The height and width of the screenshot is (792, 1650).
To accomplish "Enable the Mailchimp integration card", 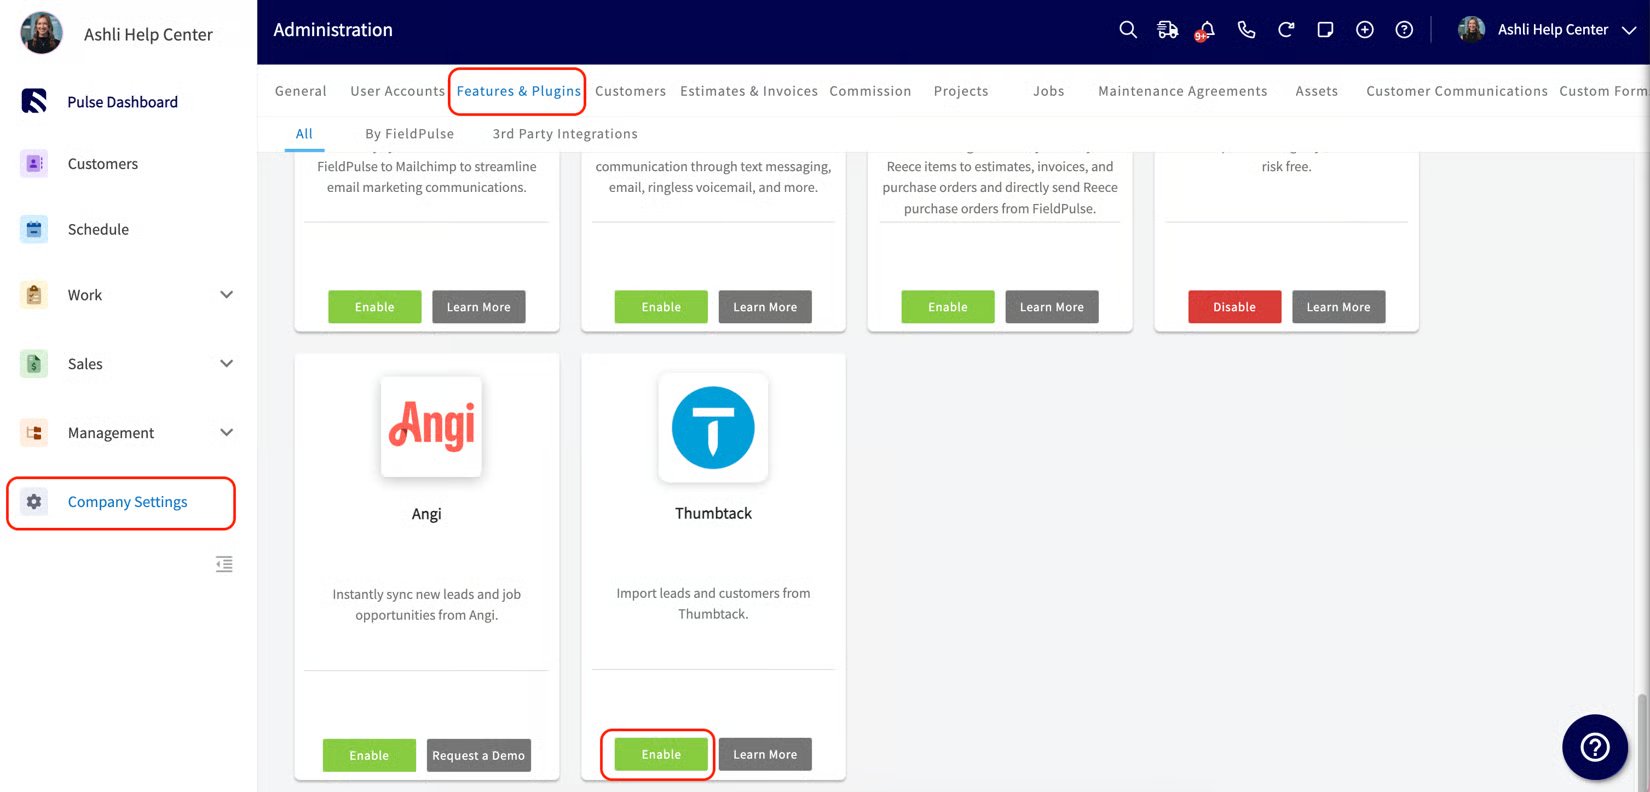I will point(375,307).
